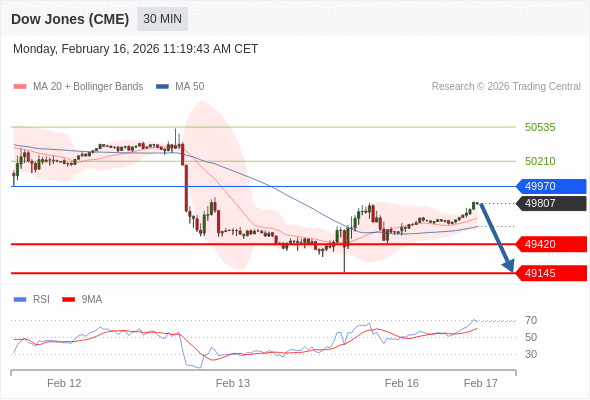Screen dimensions: 590x400
Task: Click the red 49145 support price tag
Action: (551, 273)
